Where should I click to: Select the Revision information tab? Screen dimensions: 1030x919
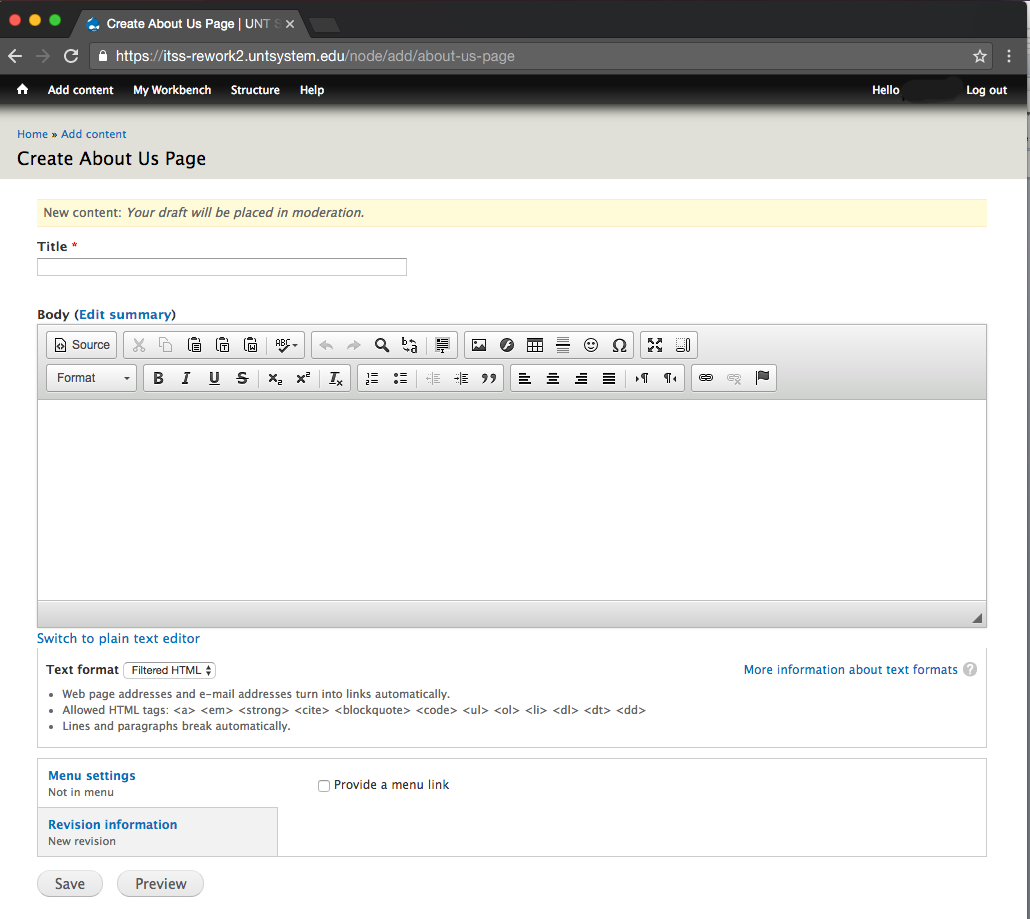click(x=113, y=825)
